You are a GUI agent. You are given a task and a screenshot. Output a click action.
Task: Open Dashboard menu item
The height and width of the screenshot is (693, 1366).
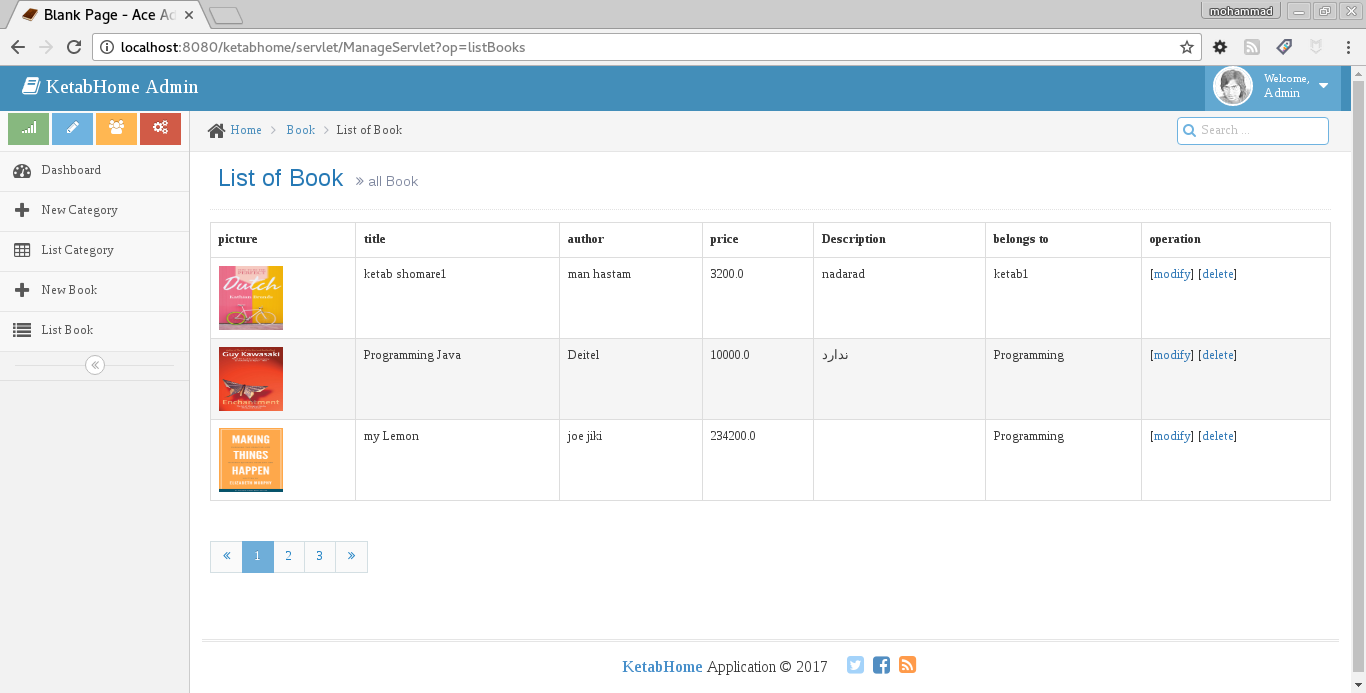[94, 171]
